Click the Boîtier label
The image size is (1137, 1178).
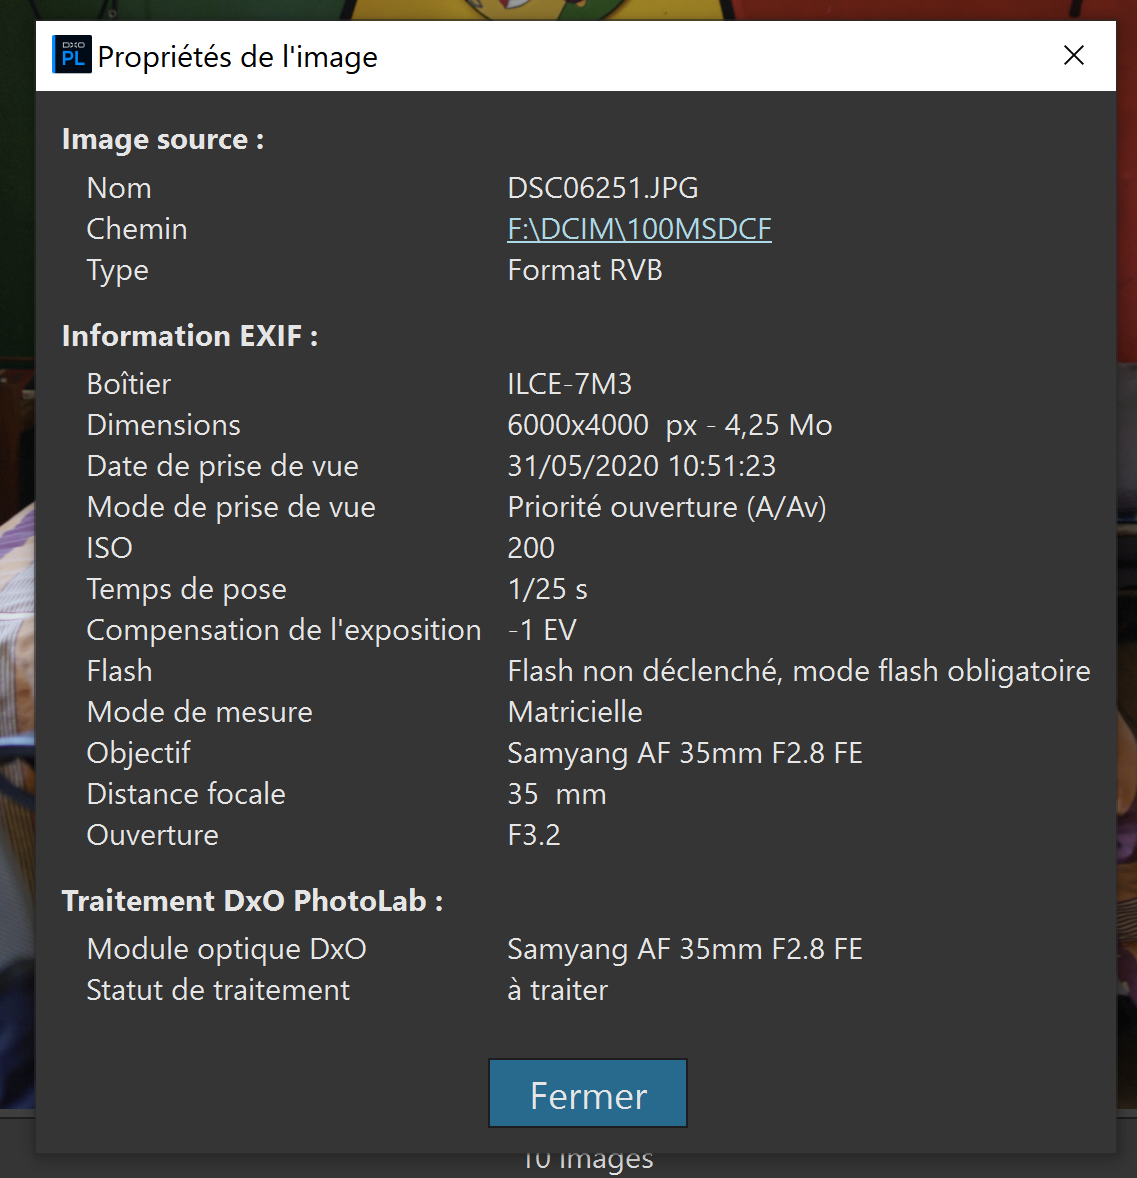129,384
